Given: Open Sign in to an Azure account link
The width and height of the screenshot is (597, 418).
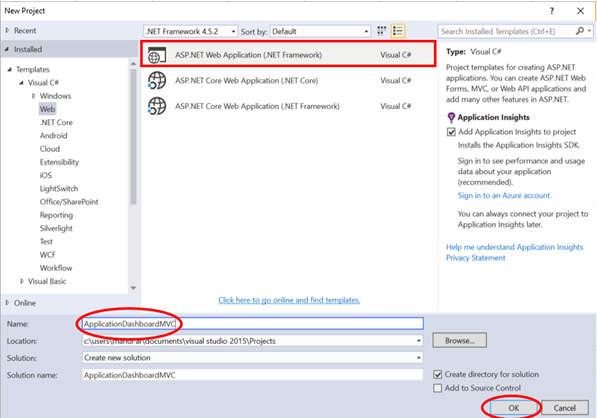Looking at the screenshot, I should tap(504, 196).
